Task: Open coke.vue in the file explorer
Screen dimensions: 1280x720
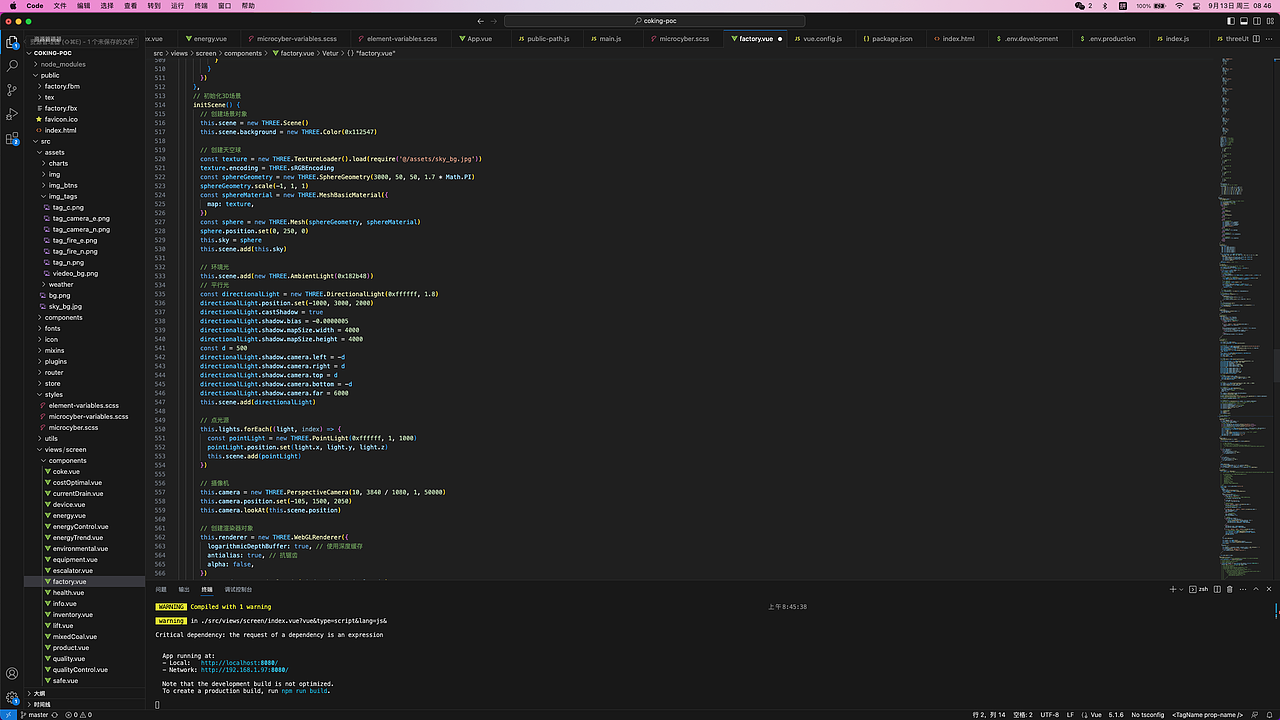Action: point(66,471)
